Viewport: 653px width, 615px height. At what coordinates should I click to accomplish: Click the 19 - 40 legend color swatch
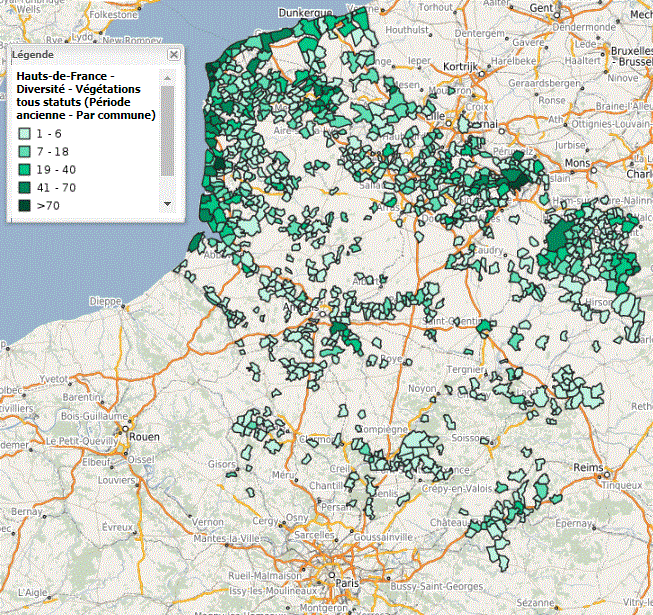26,169
